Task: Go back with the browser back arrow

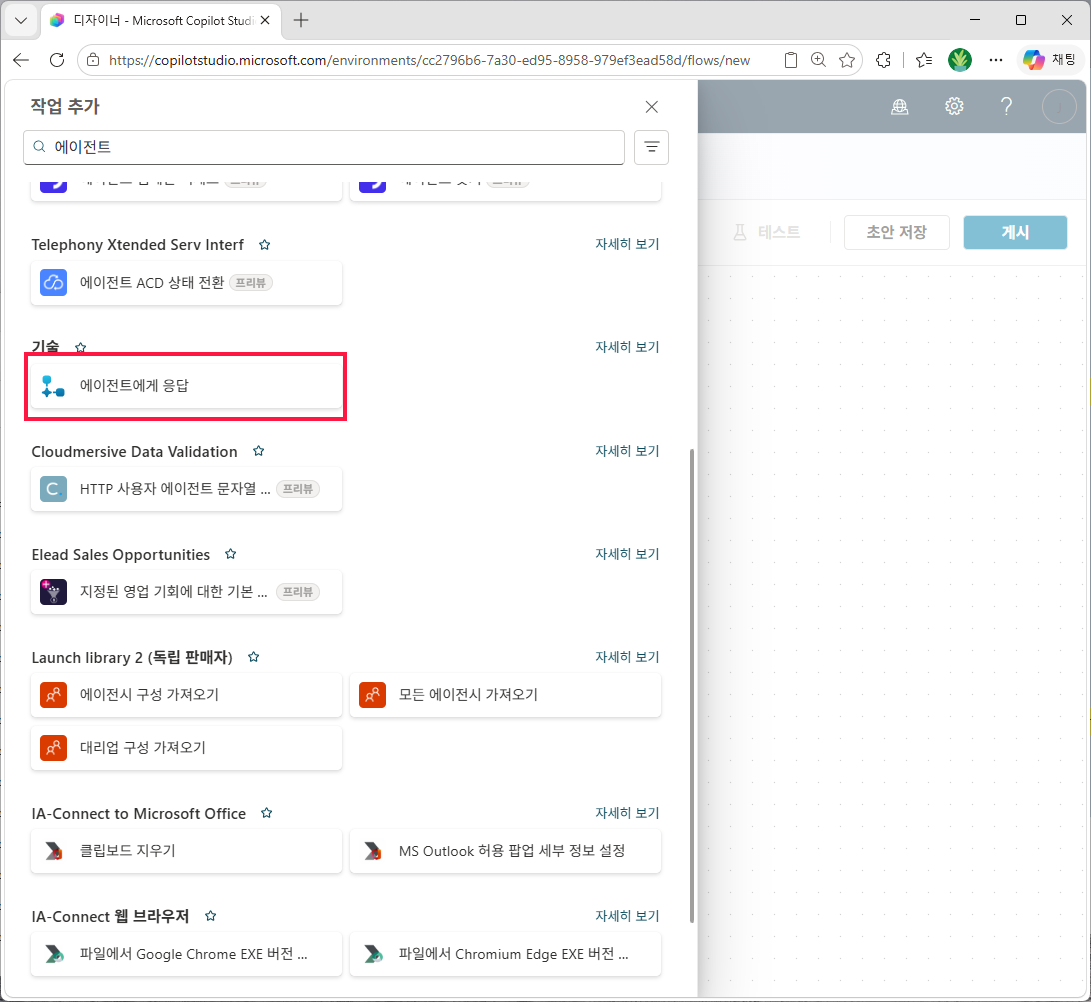Action: [21, 60]
